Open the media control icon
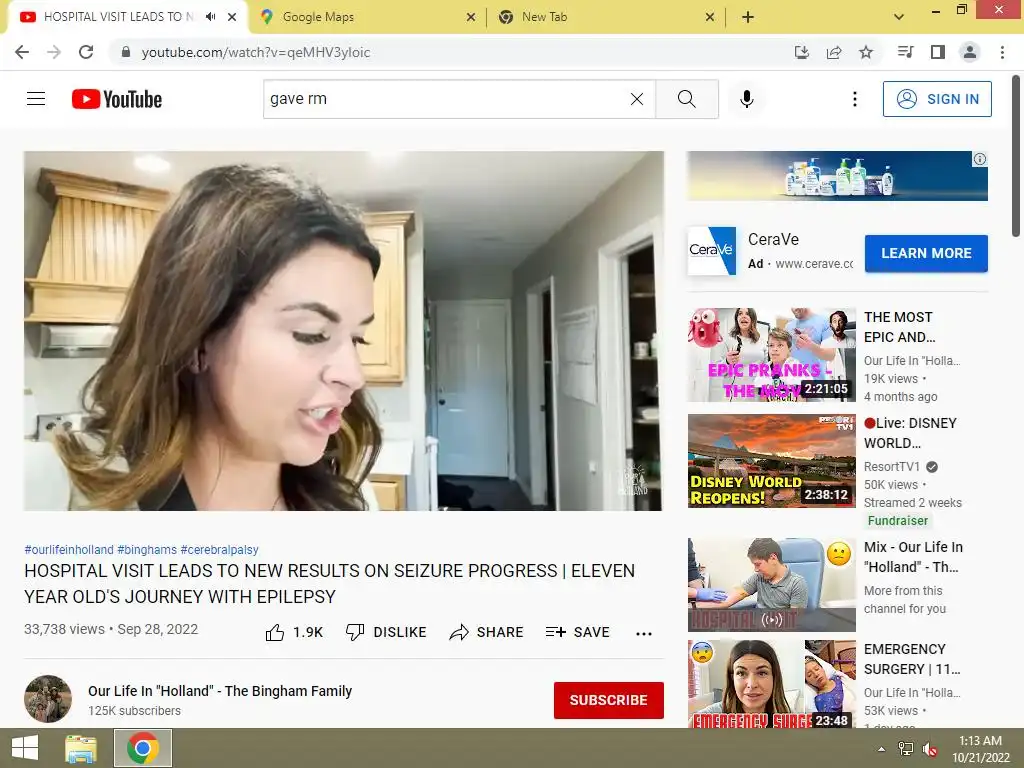The width and height of the screenshot is (1024, 768). point(906,52)
